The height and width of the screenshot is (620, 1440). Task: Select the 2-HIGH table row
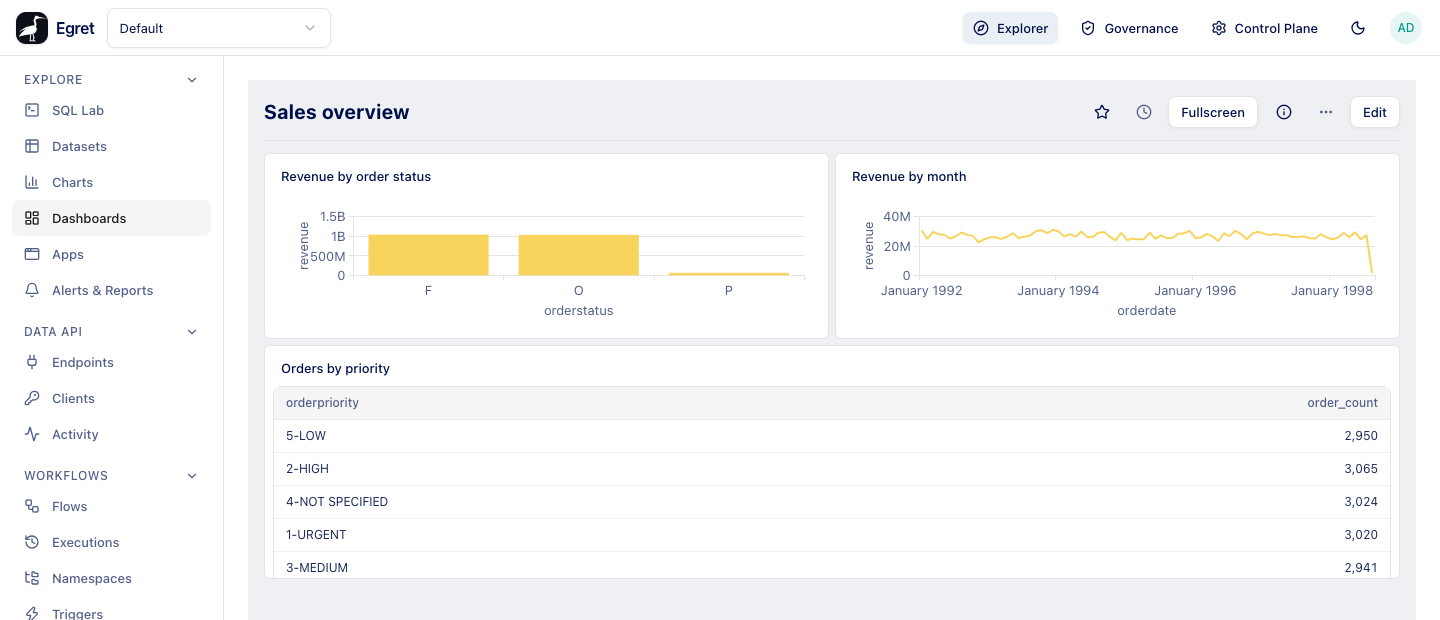[832, 469]
